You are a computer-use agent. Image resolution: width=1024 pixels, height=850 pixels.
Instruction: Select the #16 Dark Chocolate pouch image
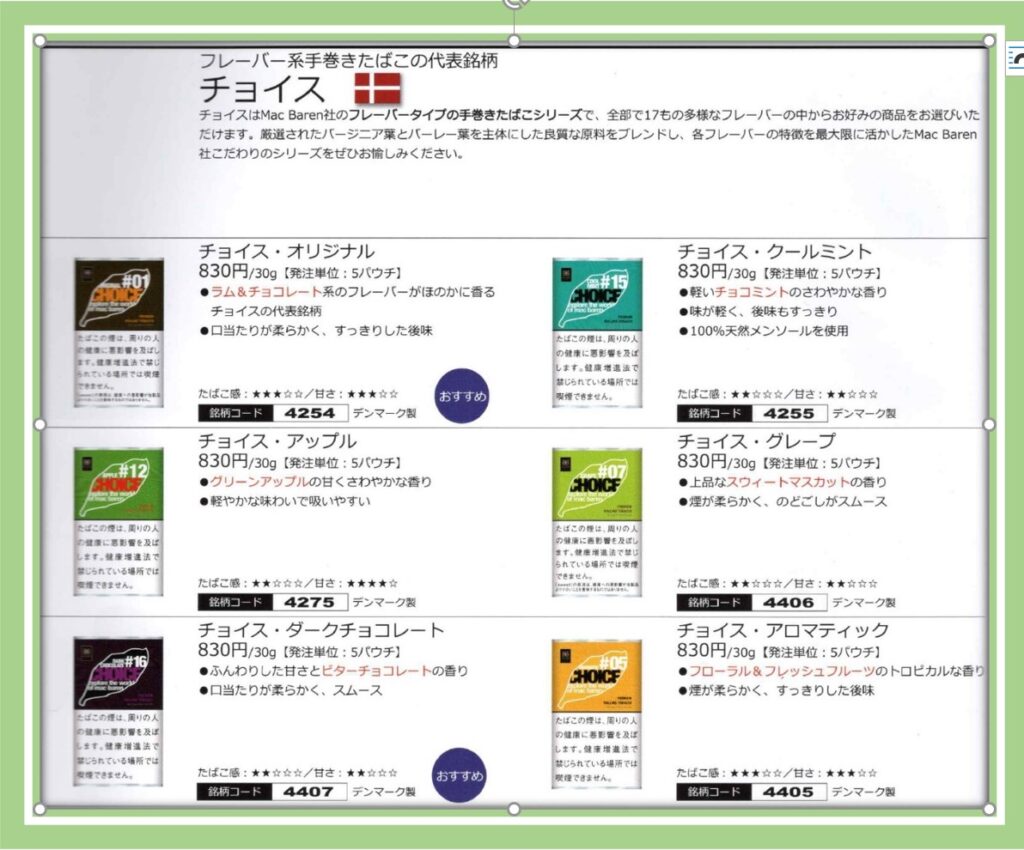tap(118, 711)
